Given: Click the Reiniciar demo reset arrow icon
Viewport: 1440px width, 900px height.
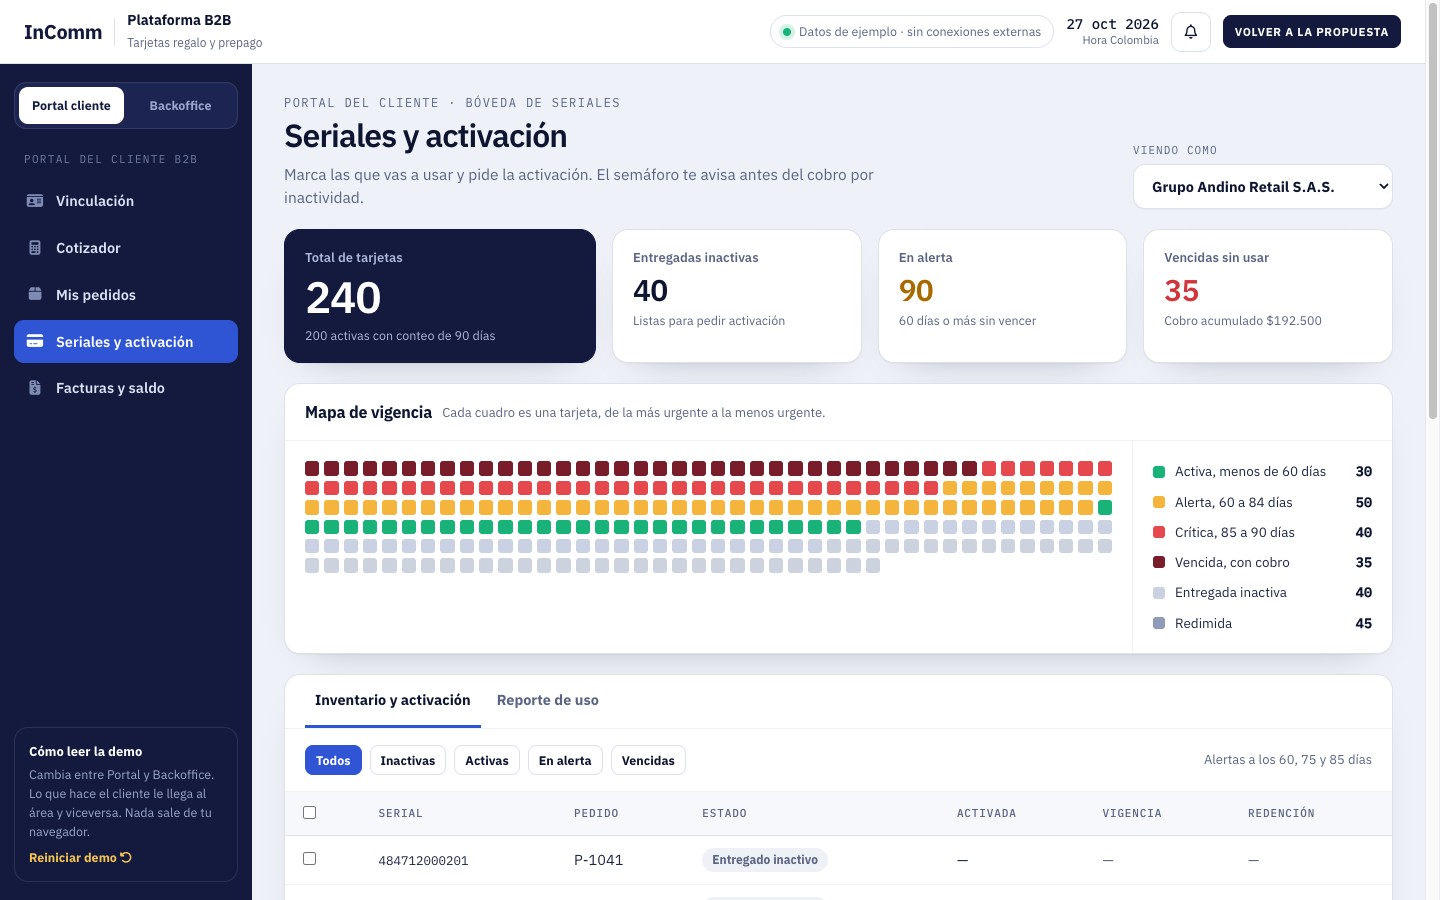Looking at the screenshot, I should point(126,857).
